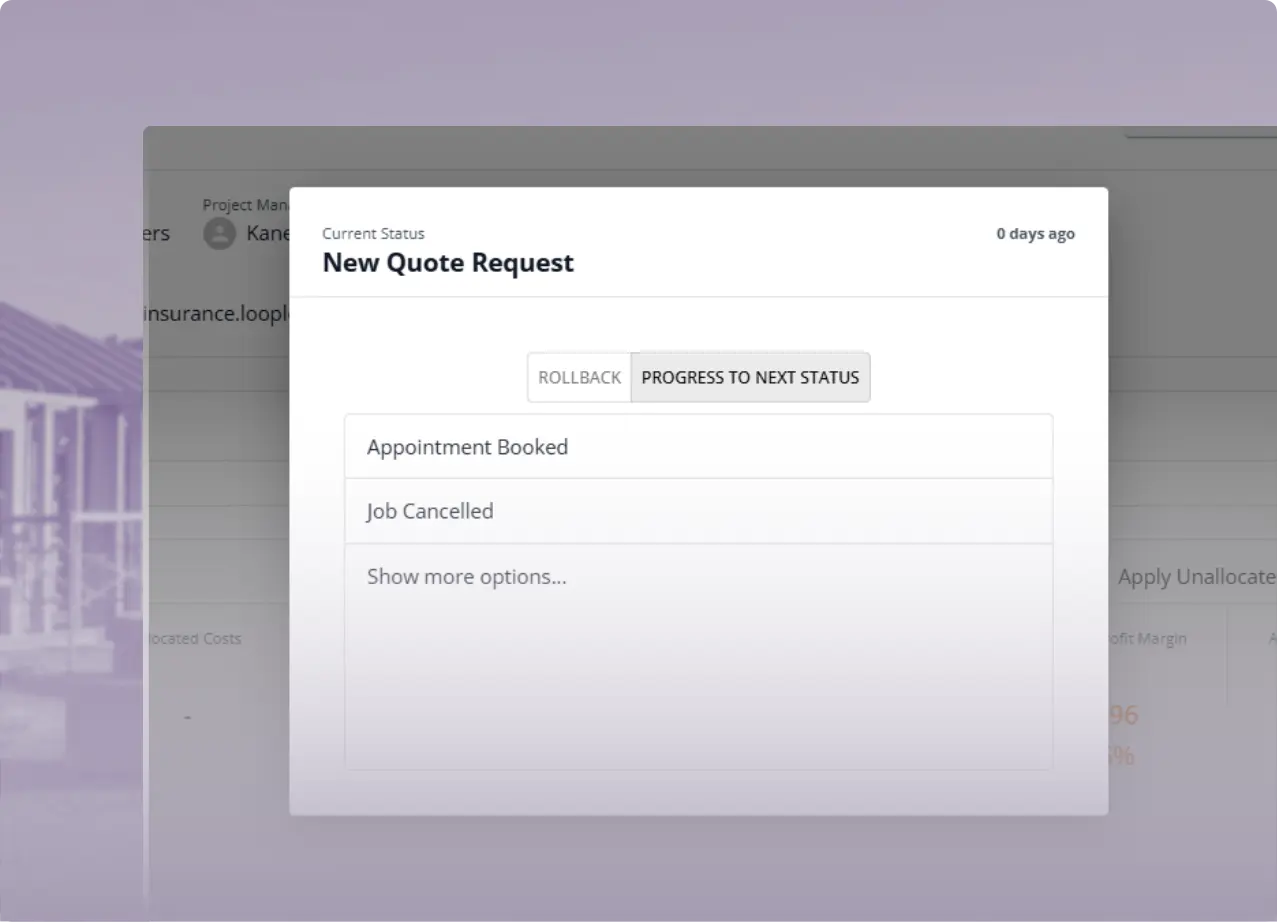
Task: Click the Profit Margin column header
Action: (x=1147, y=639)
